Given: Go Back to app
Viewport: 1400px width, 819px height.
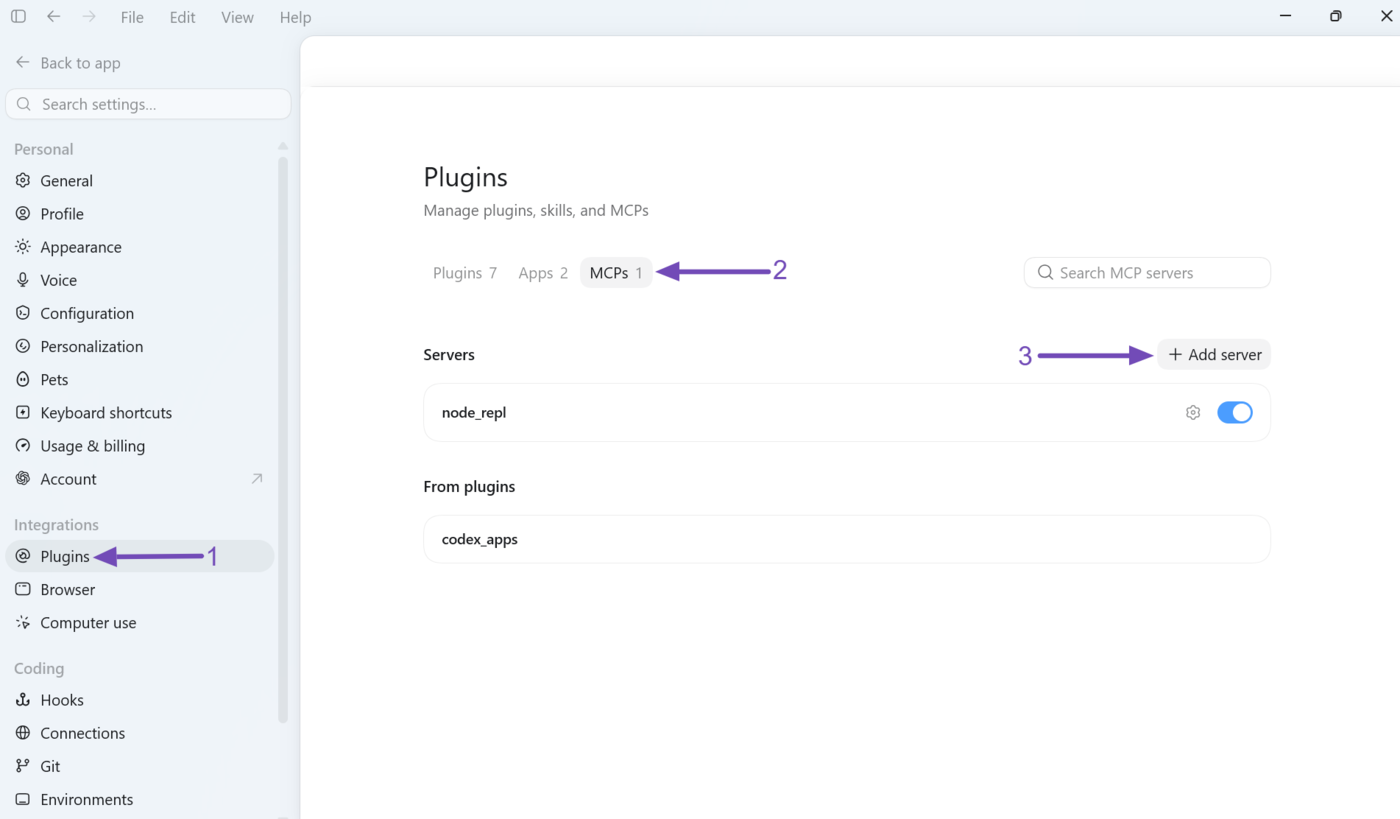Looking at the screenshot, I should [68, 63].
